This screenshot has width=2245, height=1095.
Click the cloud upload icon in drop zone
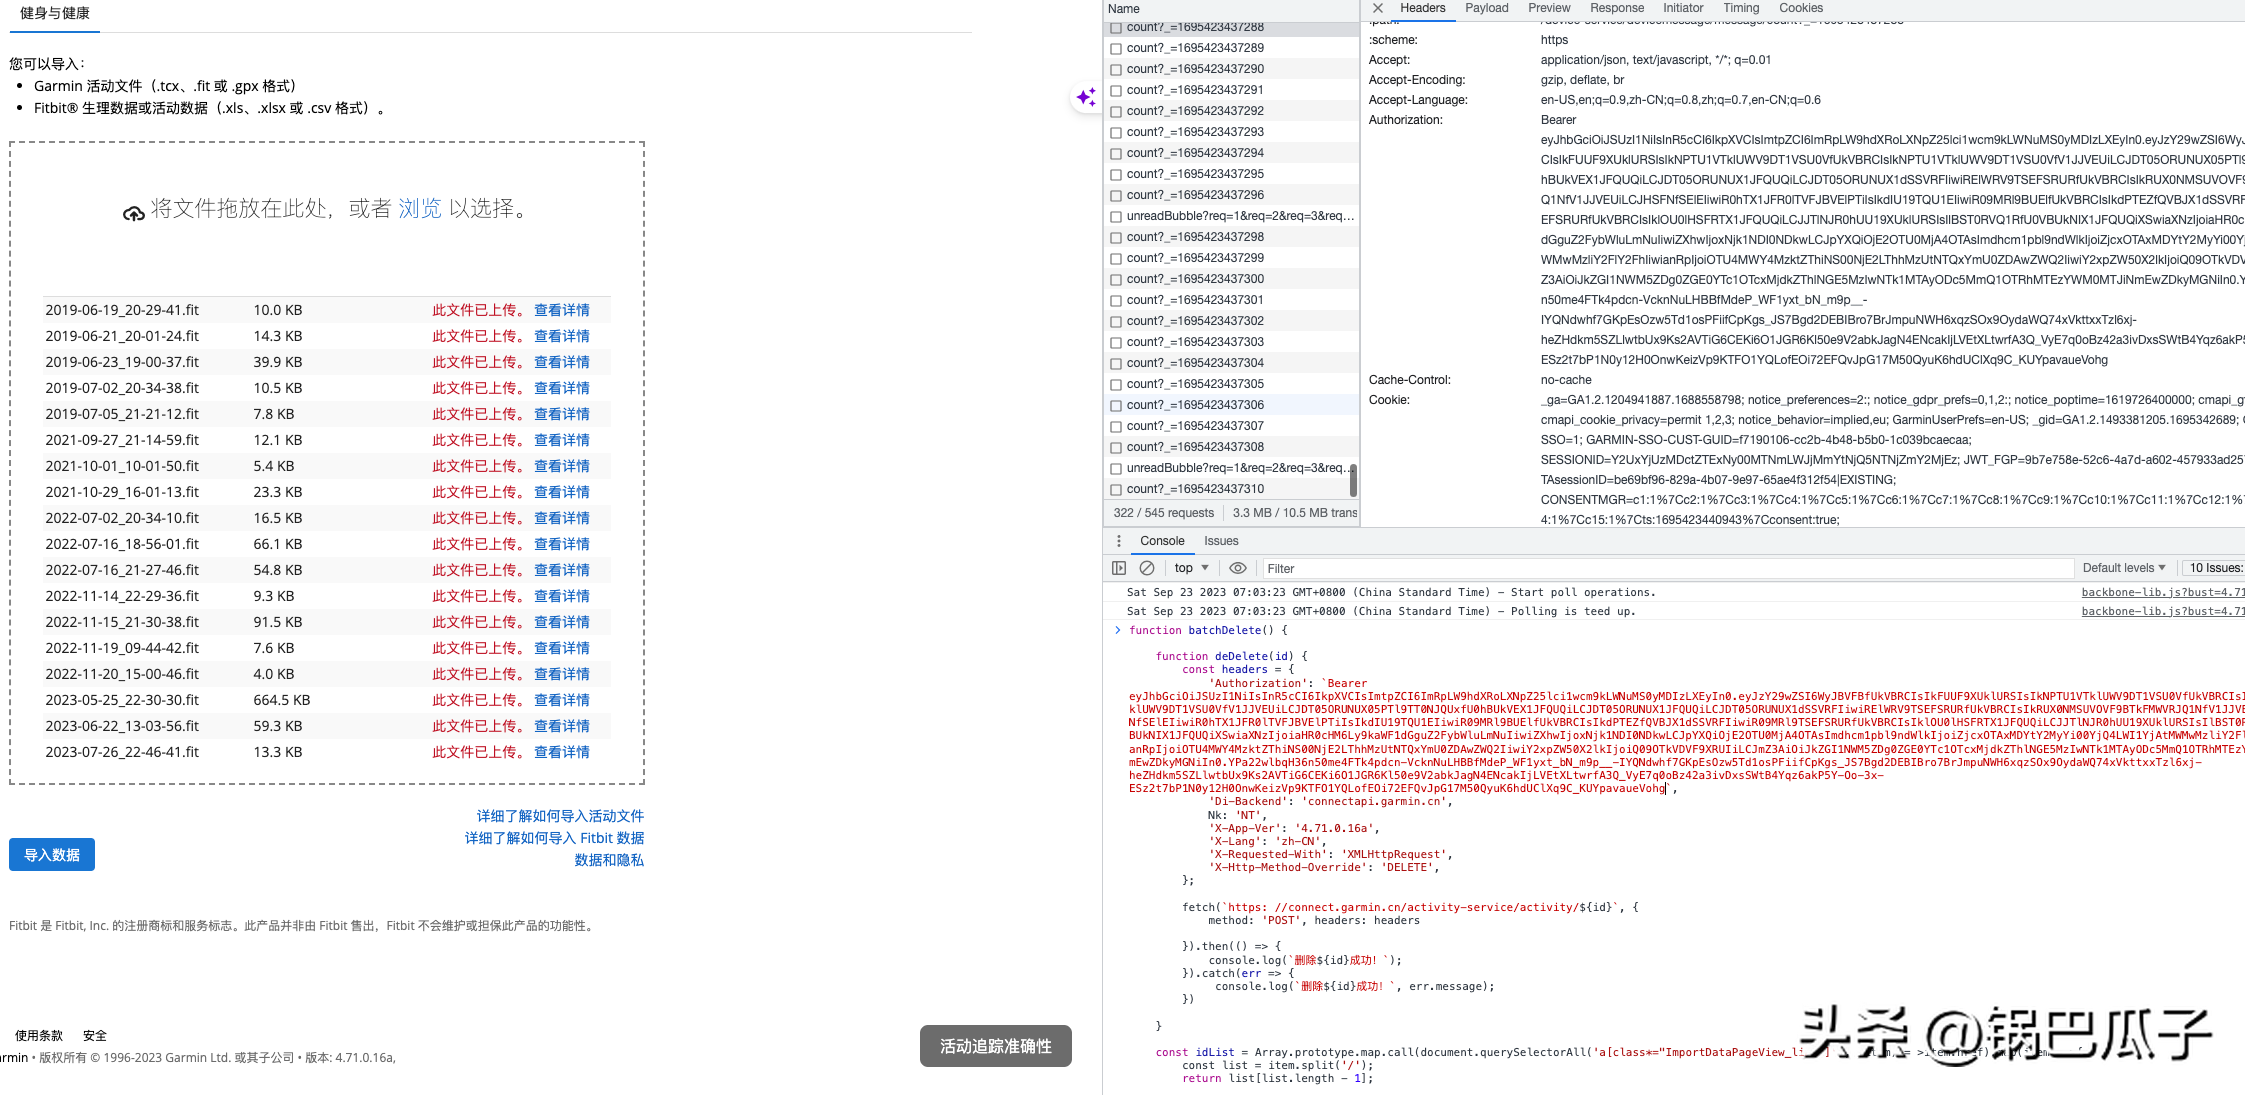133,213
